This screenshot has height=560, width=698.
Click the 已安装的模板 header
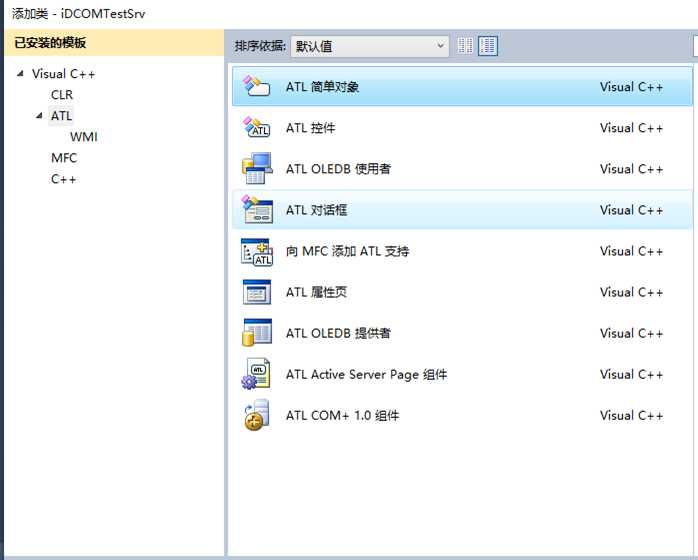point(114,43)
